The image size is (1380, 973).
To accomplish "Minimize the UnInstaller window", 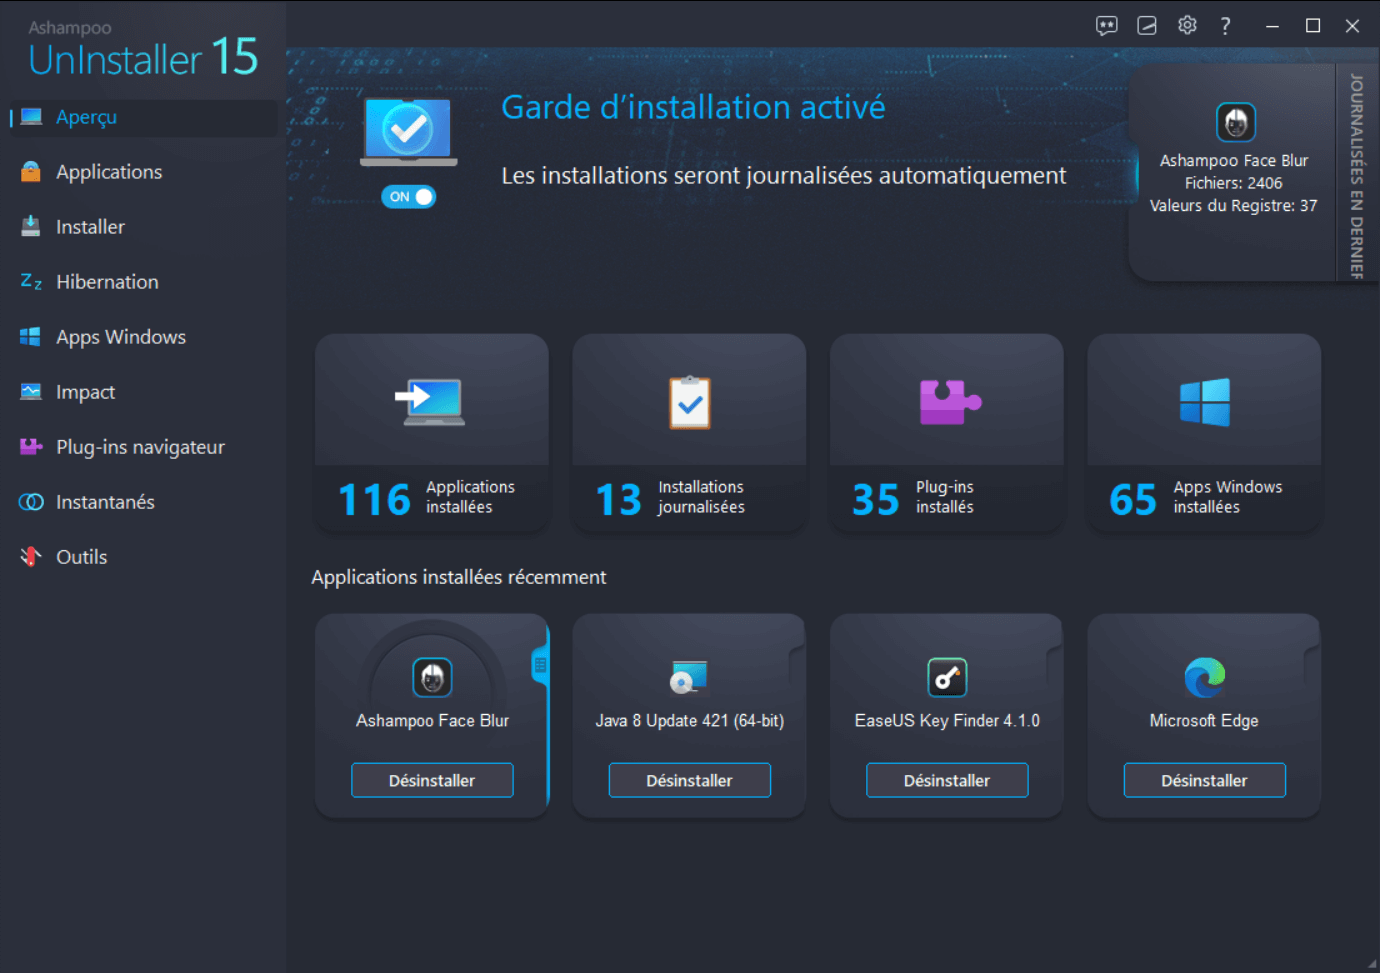I will pos(1273,26).
